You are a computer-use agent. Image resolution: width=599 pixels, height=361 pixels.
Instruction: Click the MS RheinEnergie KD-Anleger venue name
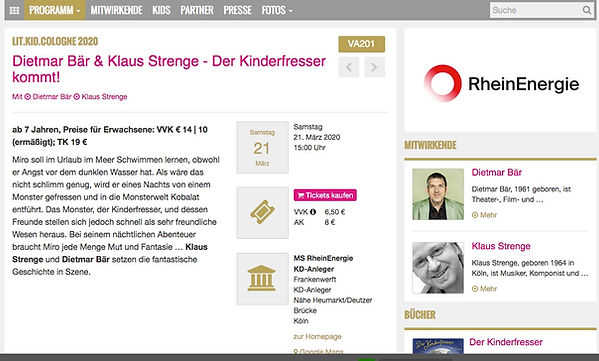point(323,264)
